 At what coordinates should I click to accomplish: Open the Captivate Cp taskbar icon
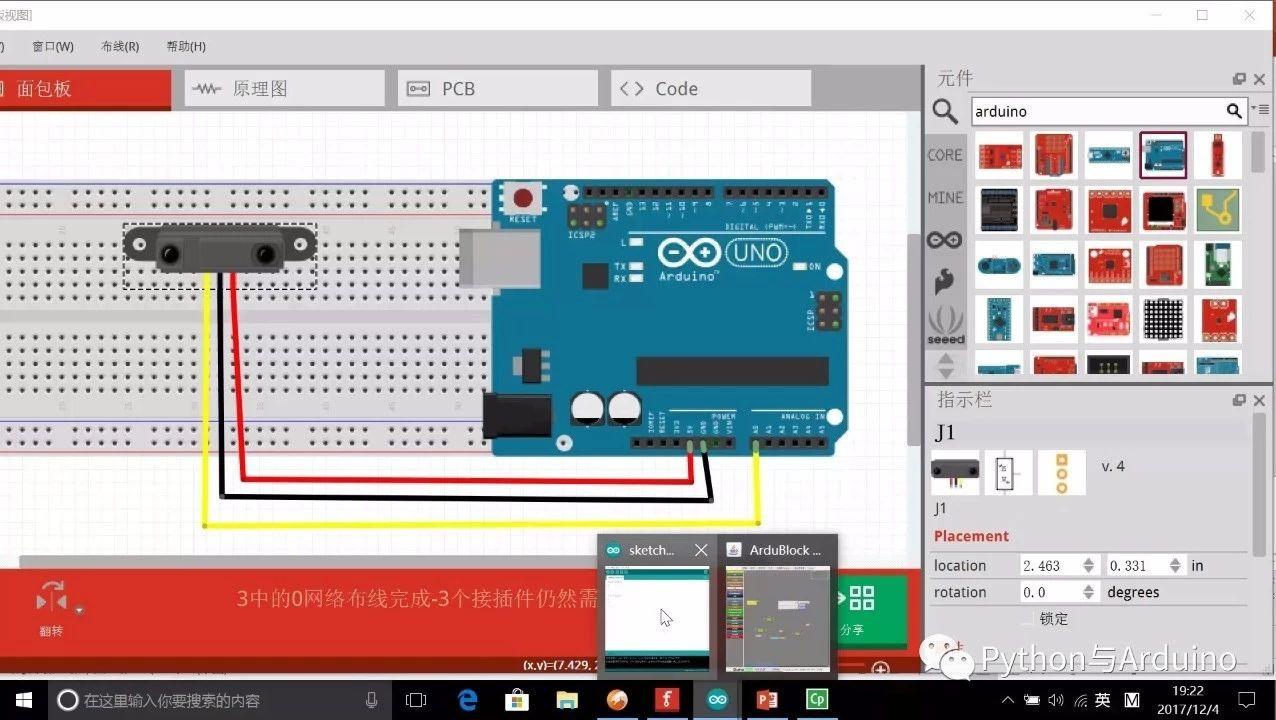click(x=817, y=700)
